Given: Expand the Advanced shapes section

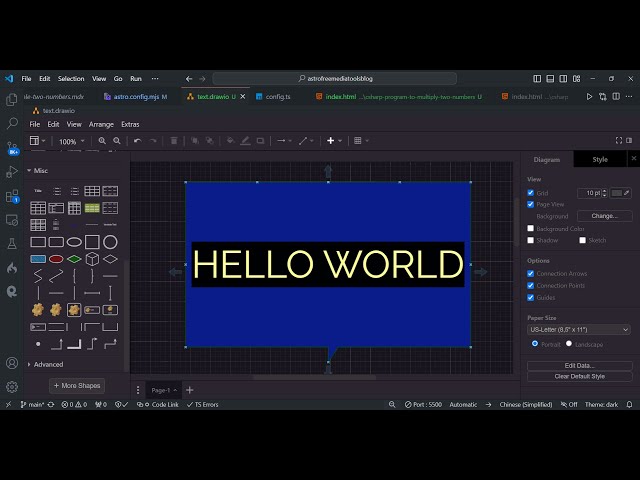Looking at the screenshot, I should [x=48, y=364].
